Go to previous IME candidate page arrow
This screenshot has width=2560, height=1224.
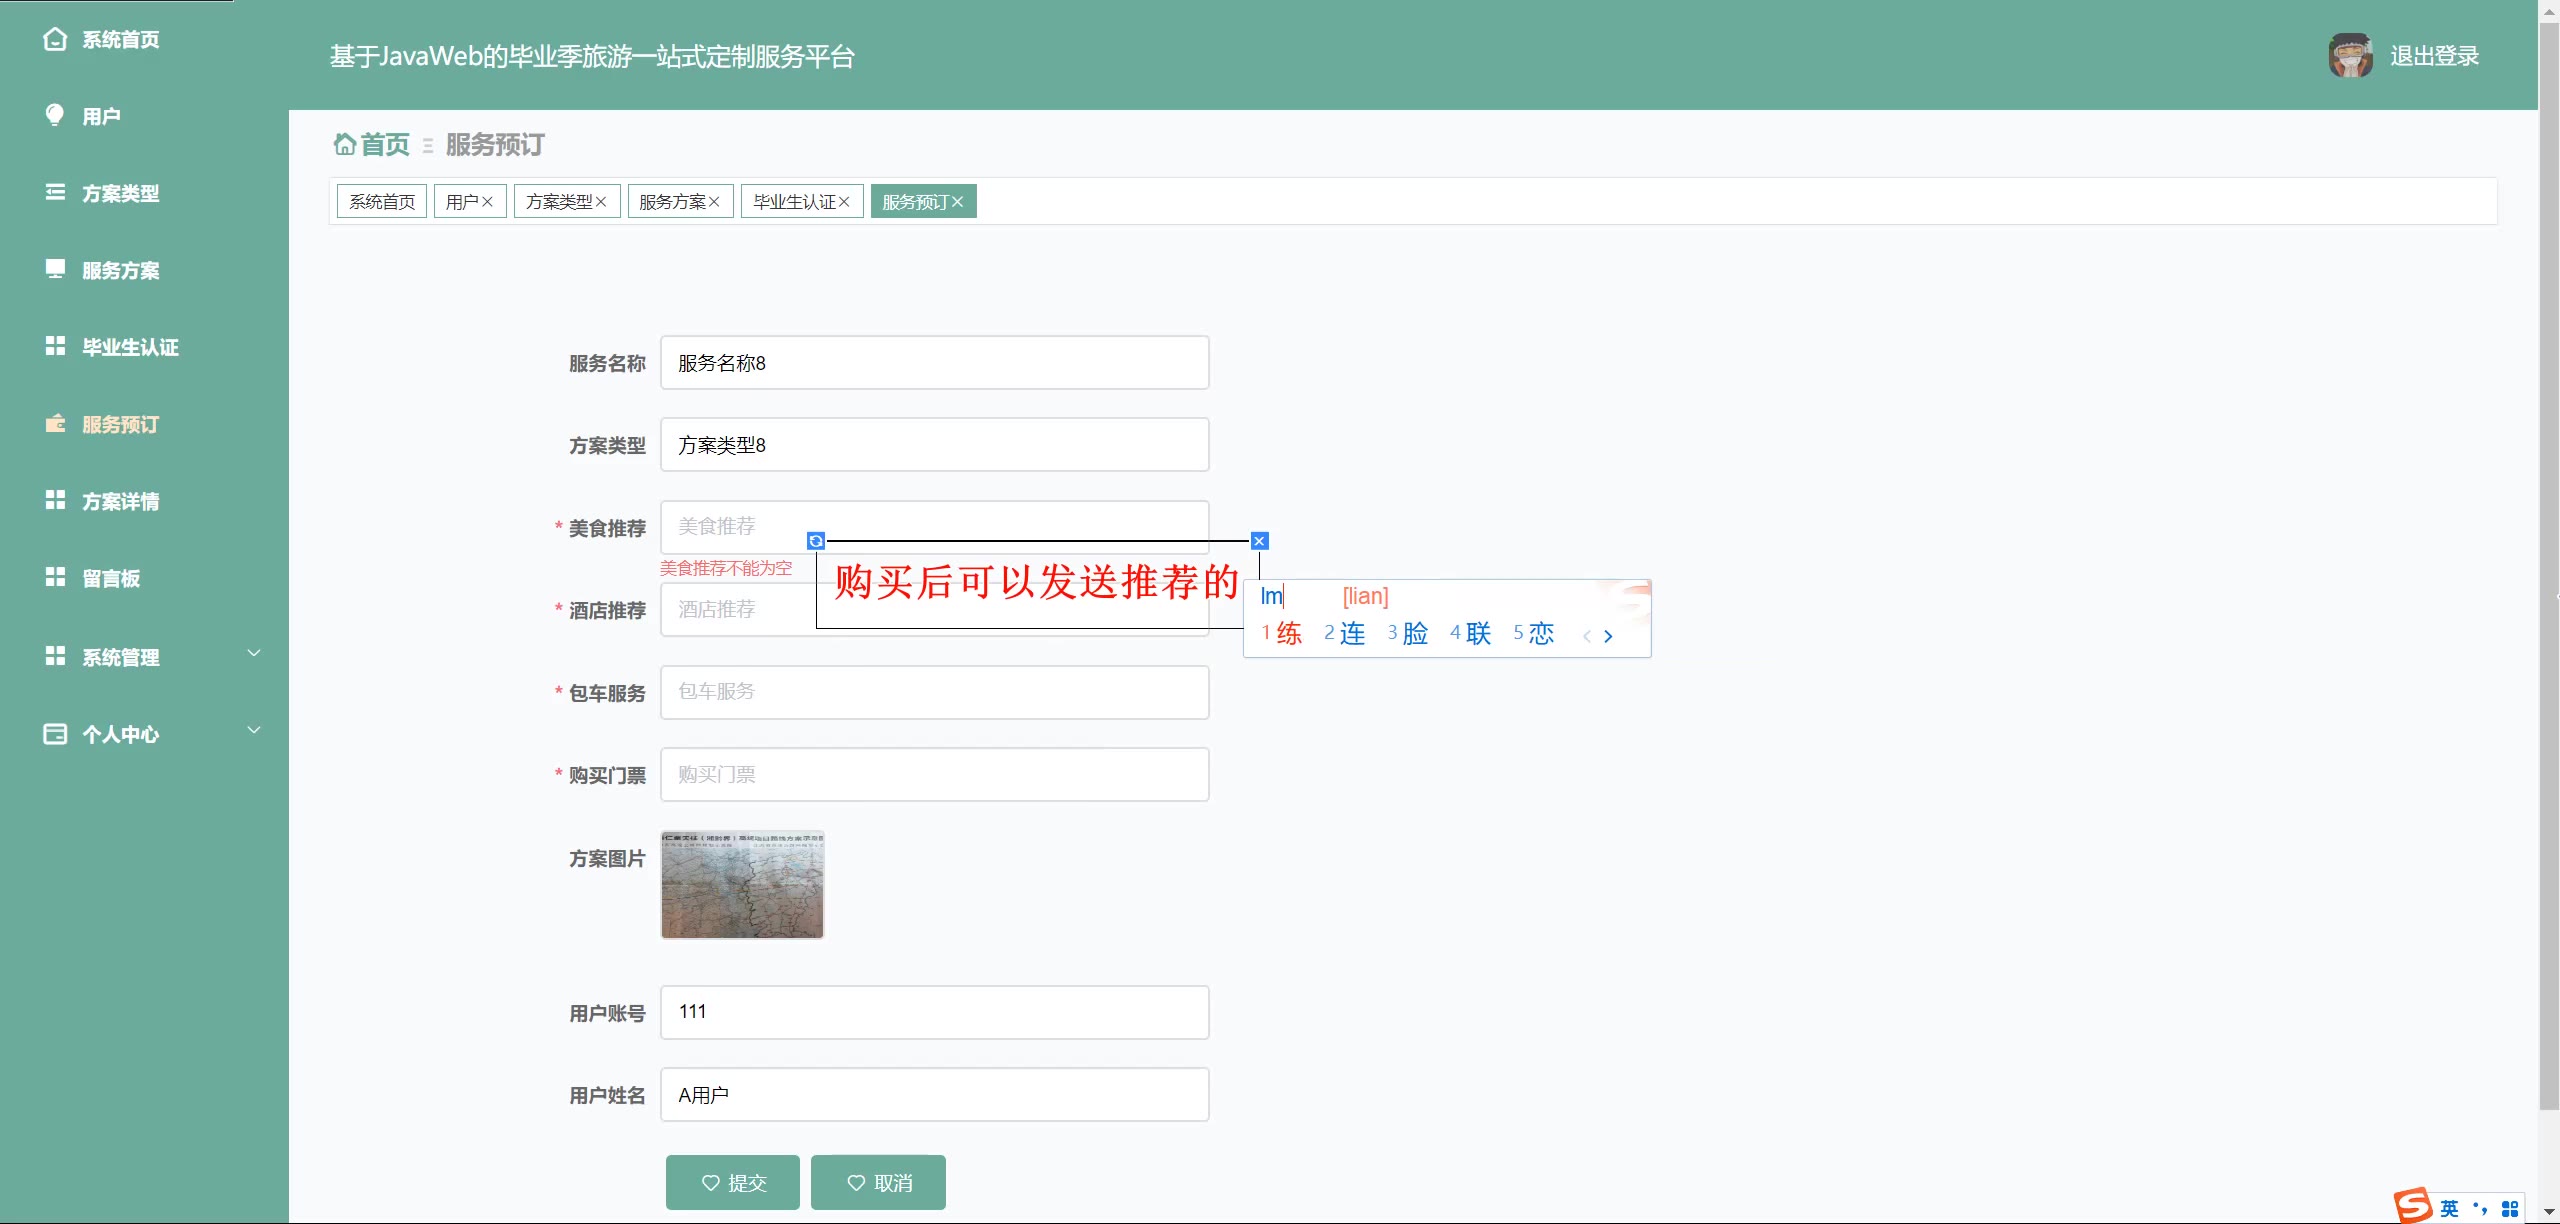pyautogui.click(x=1586, y=636)
